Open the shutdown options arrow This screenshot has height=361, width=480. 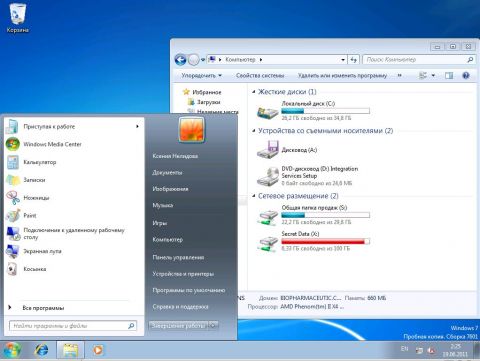tap(213, 325)
